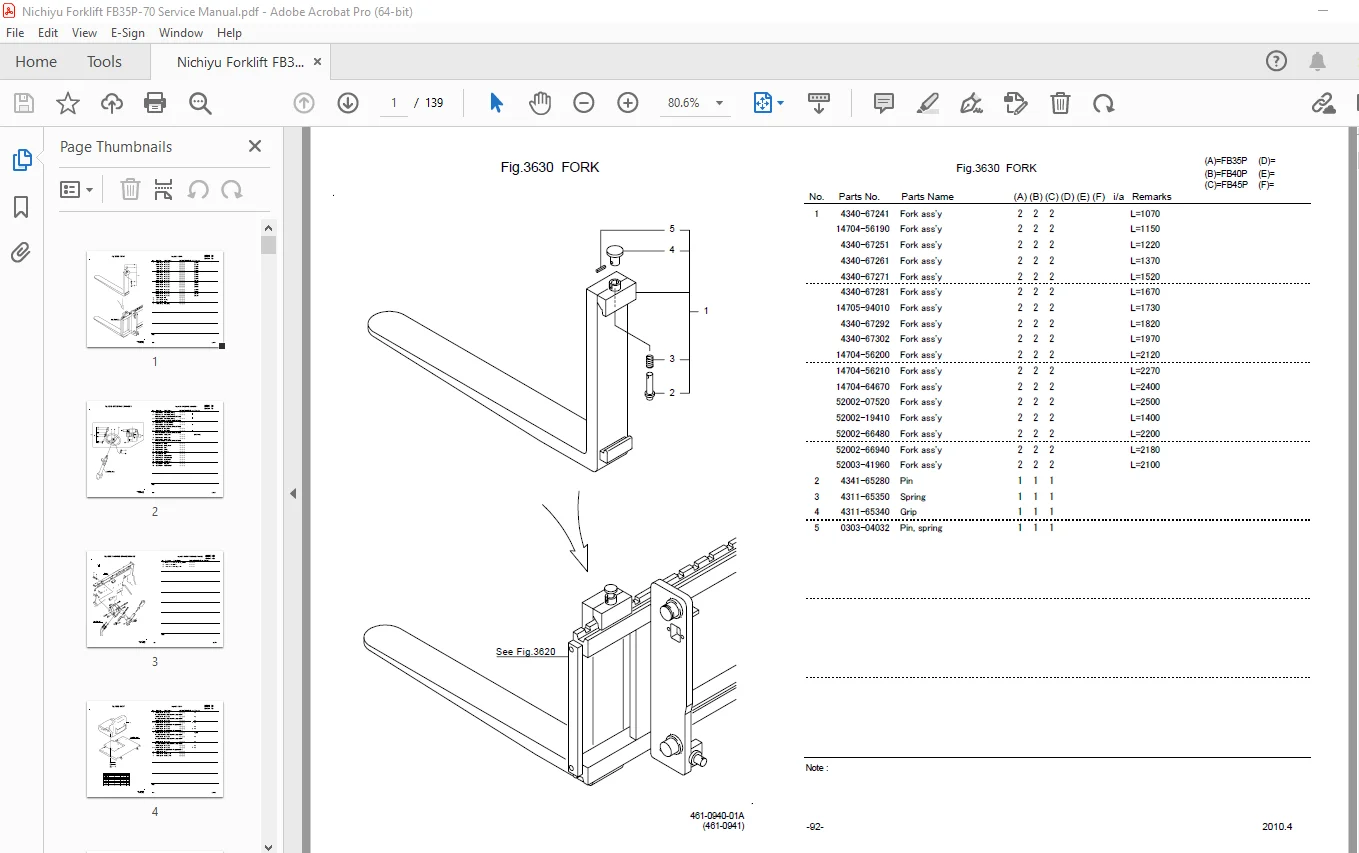Show the Page Thumbnails sidebar icon
Screen dimensions: 1359x853
click(21, 160)
